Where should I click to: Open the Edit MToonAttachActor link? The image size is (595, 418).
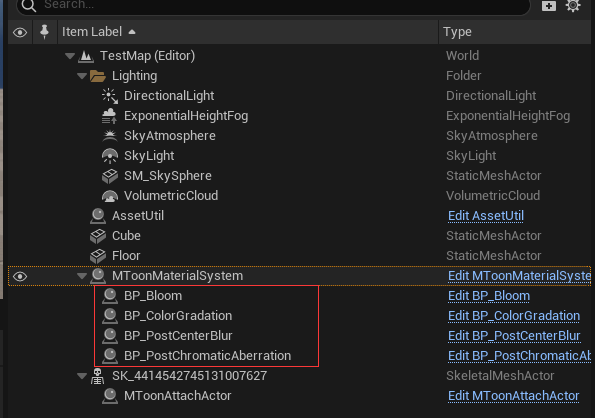[x=513, y=396]
